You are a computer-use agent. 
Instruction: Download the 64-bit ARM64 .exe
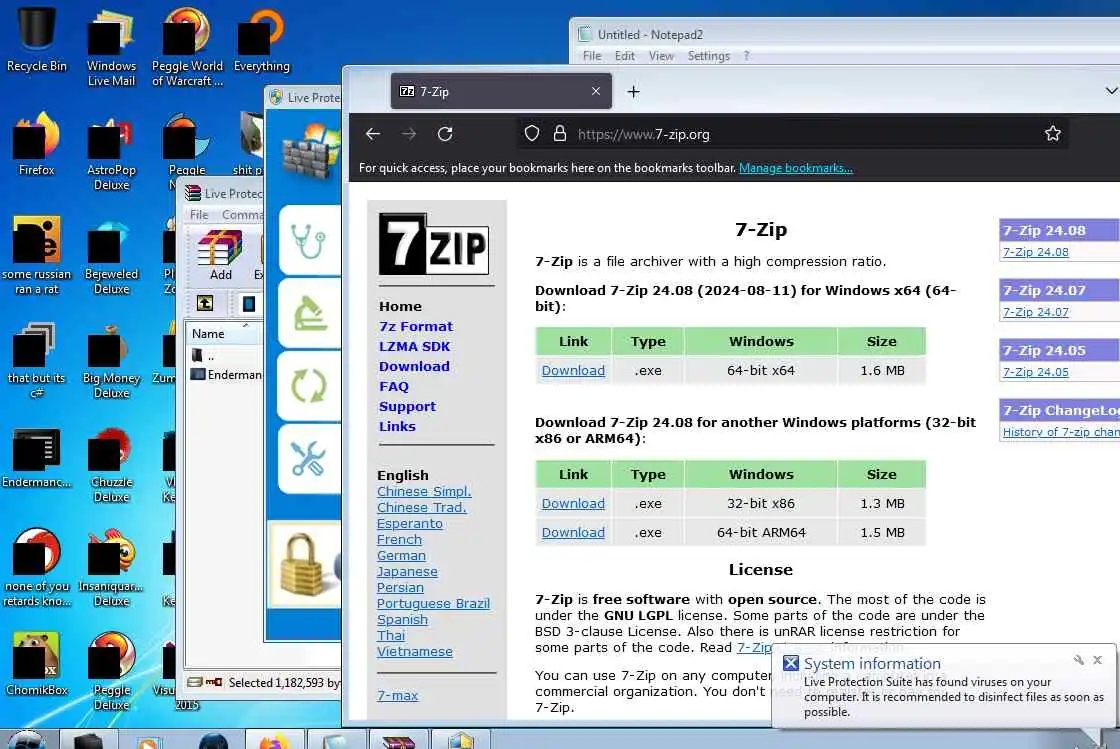click(x=573, y=533)
